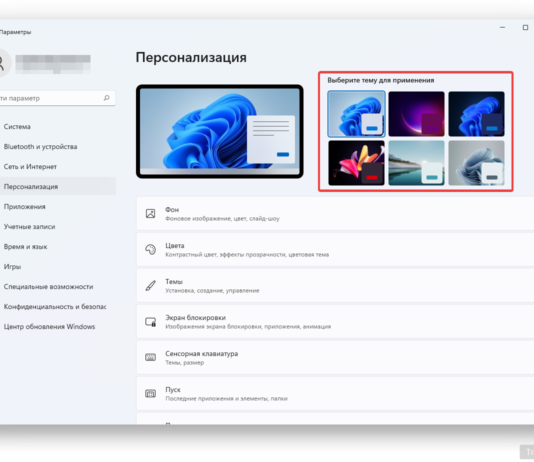Open Учетные записи section
Screen dimensions: 534x462
(58, 227)
